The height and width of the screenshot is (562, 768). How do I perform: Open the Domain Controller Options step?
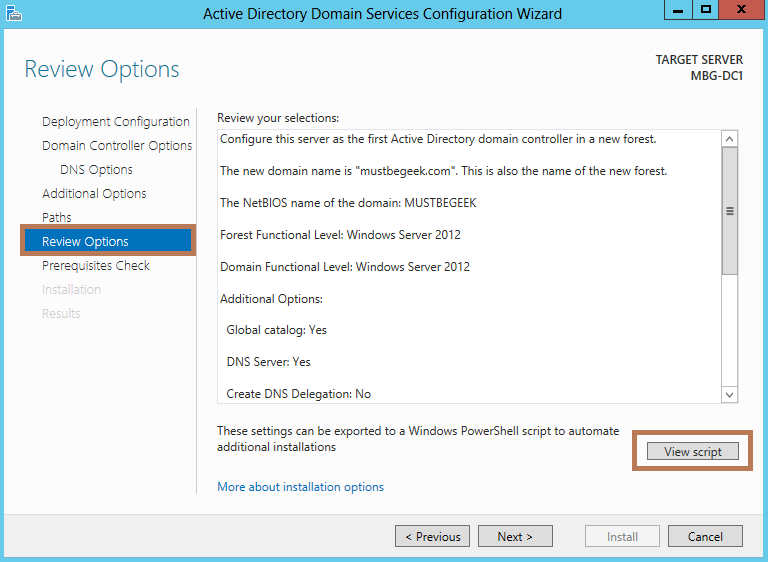117,146
